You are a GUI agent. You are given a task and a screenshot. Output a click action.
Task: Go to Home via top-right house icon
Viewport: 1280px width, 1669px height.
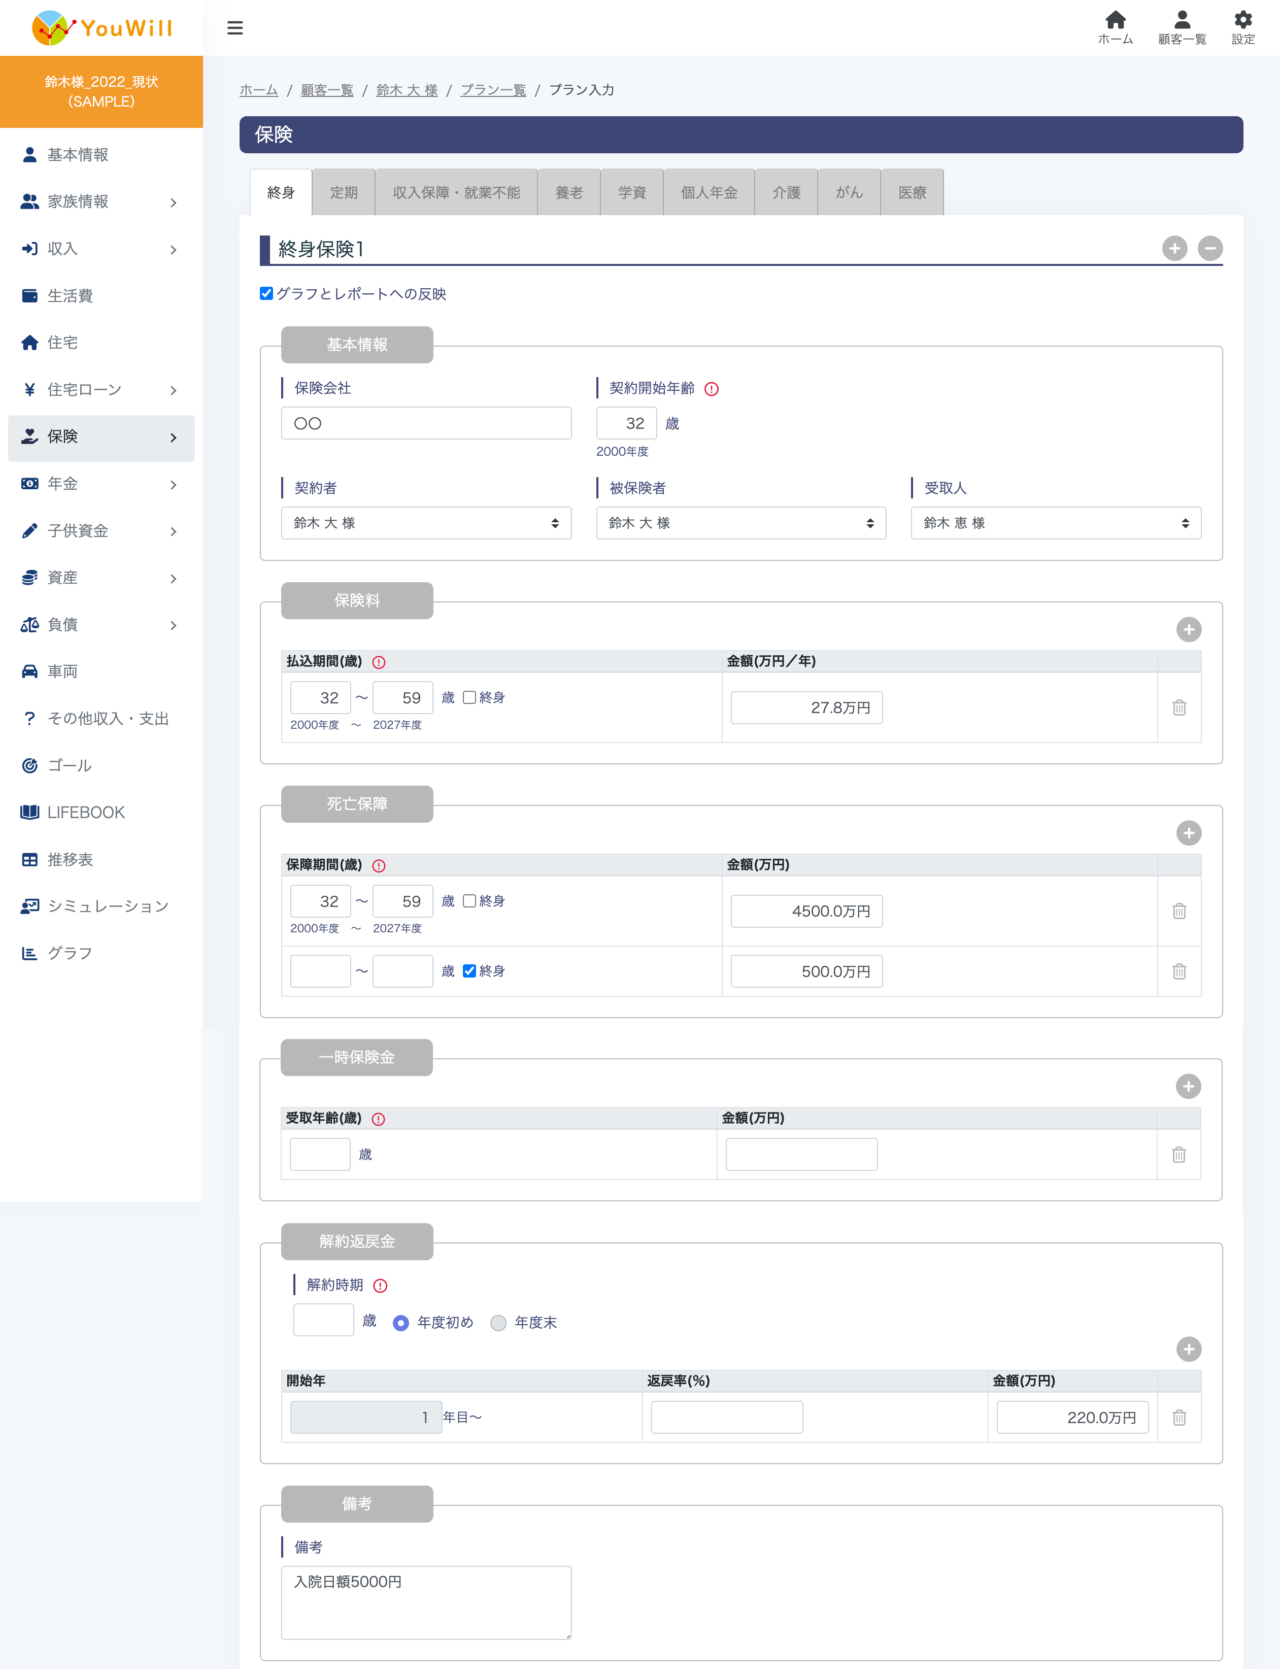click(x=1115, y=27)
